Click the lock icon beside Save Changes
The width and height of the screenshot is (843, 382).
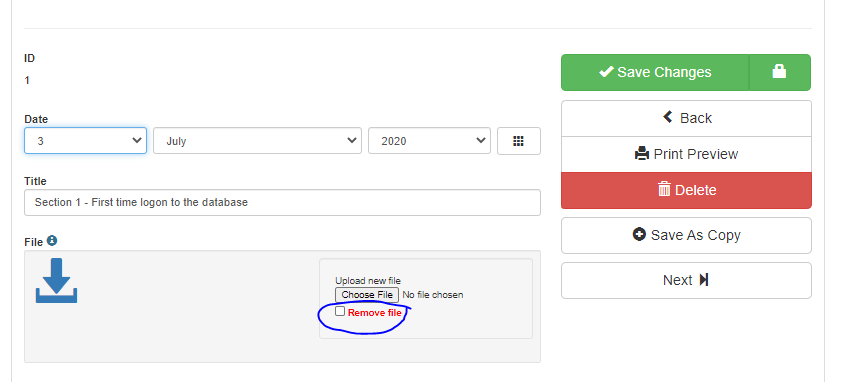tap(779, 72)
